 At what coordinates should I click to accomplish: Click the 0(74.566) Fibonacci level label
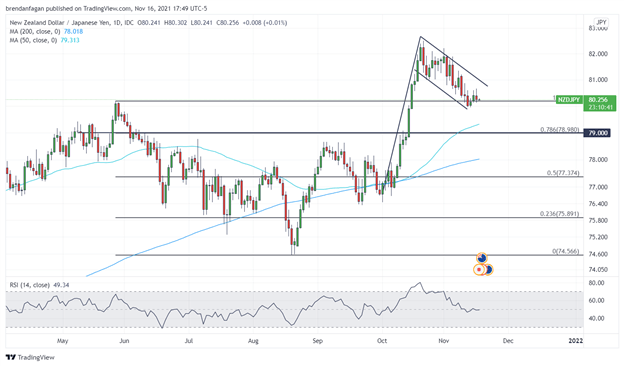566,251
